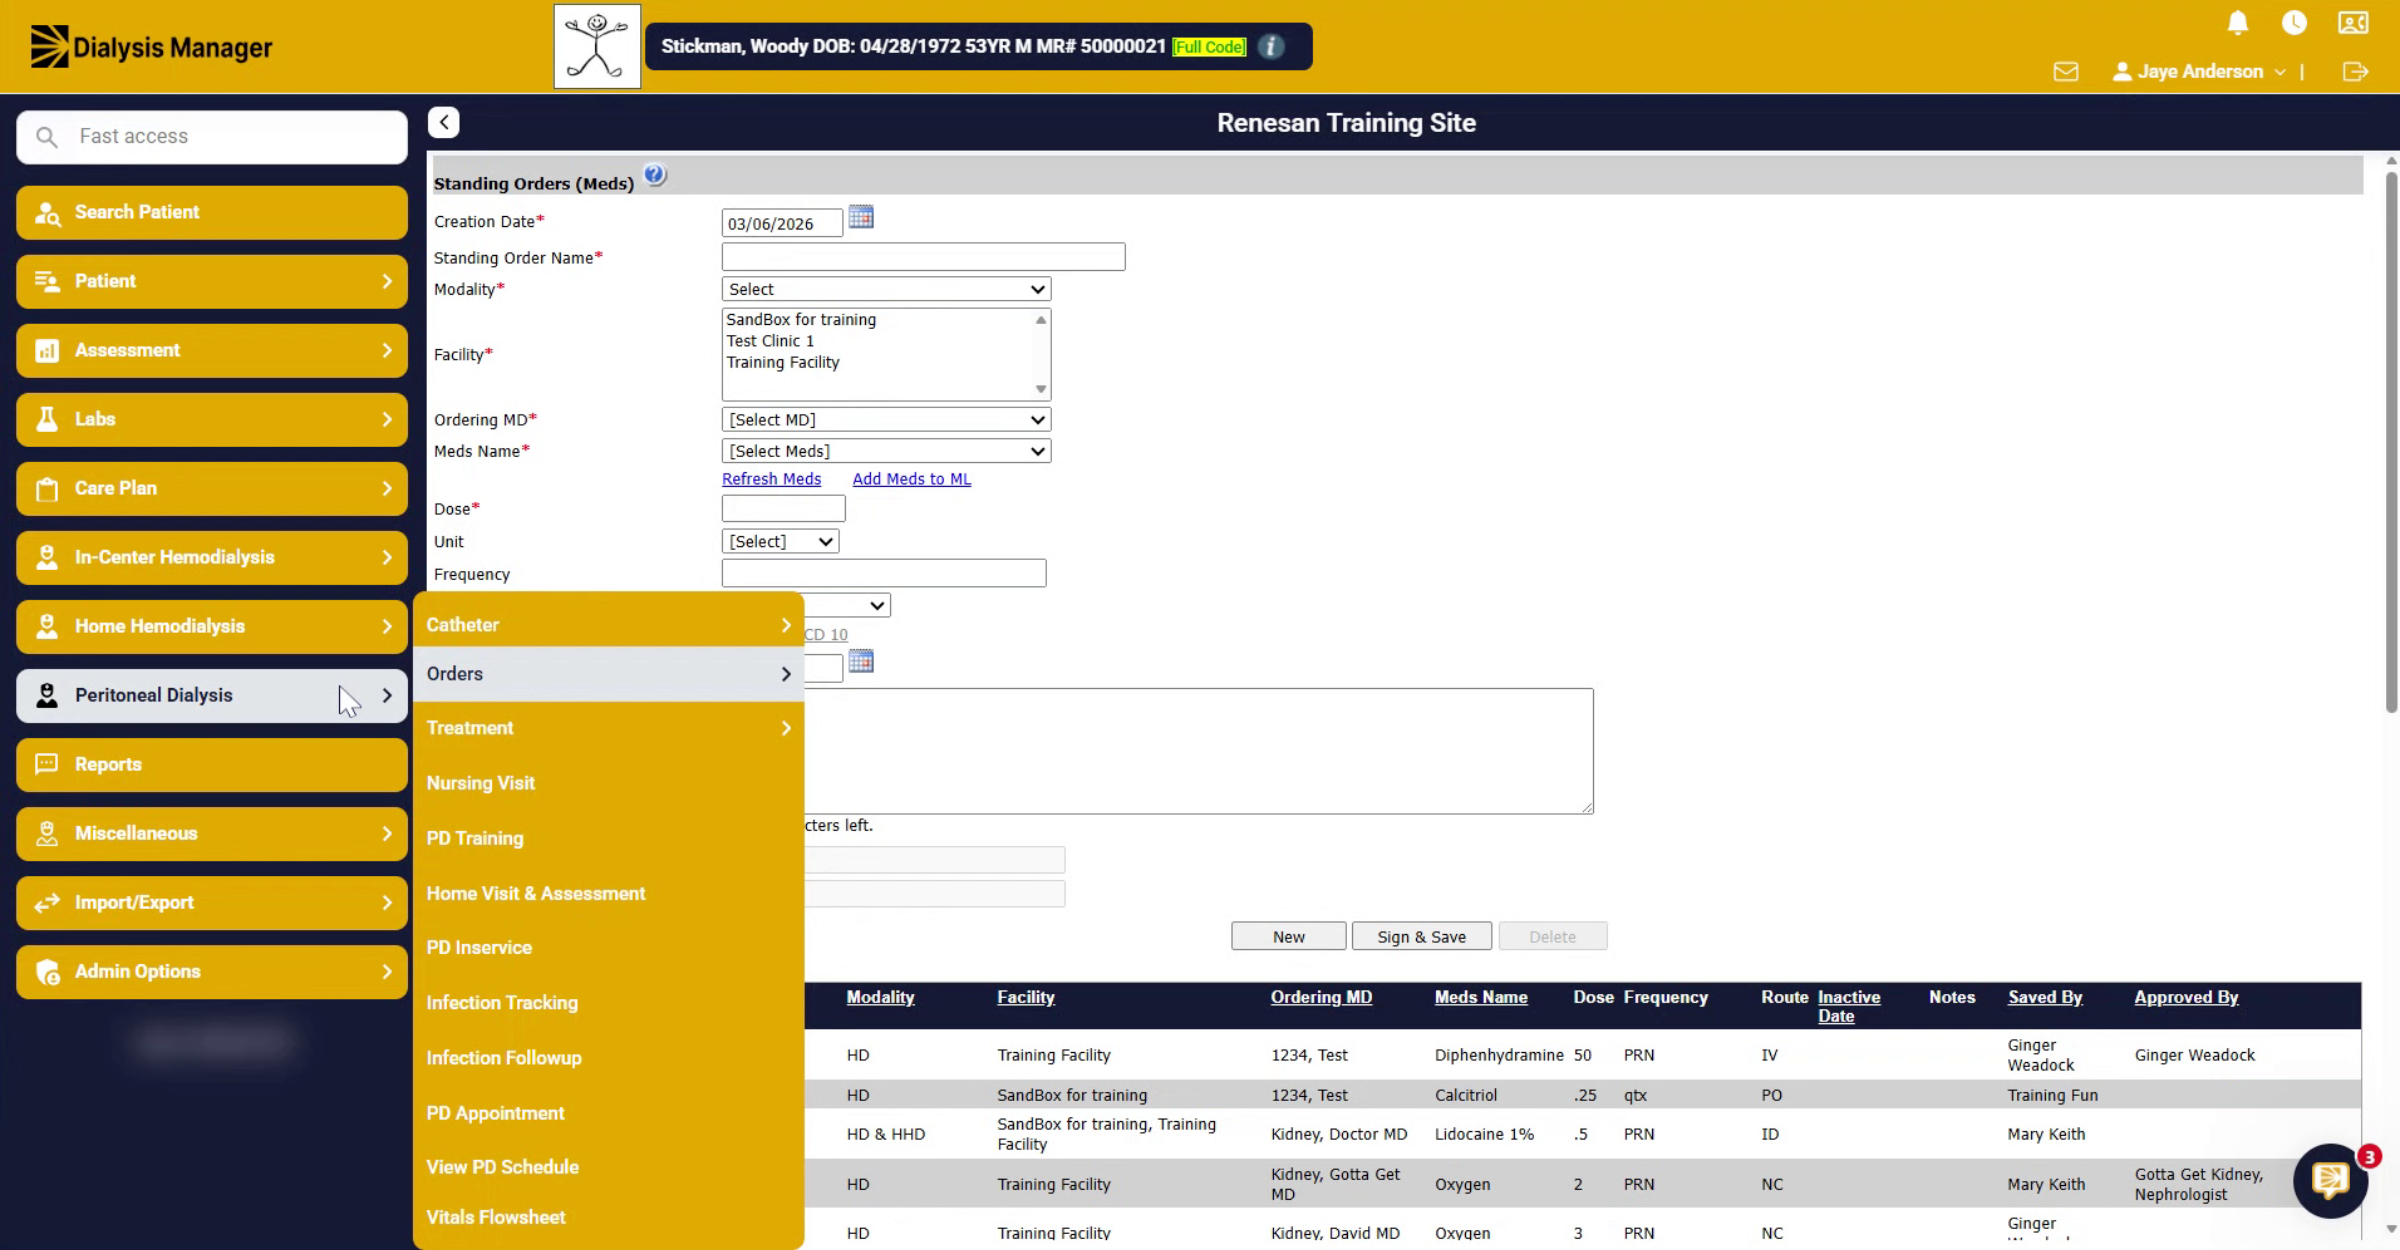The height and width of the screenshot is (1250, 2400).
Task: Expand the Treatment submenu
Action: click(608, 728)
